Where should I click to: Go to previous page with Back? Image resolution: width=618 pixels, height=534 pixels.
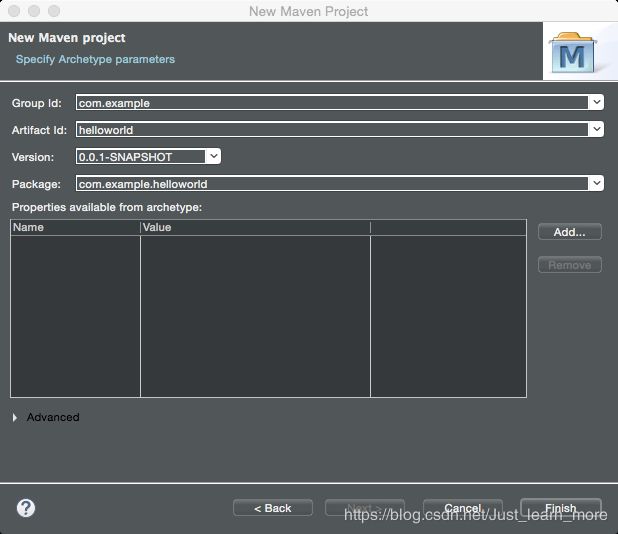point(273,508)
